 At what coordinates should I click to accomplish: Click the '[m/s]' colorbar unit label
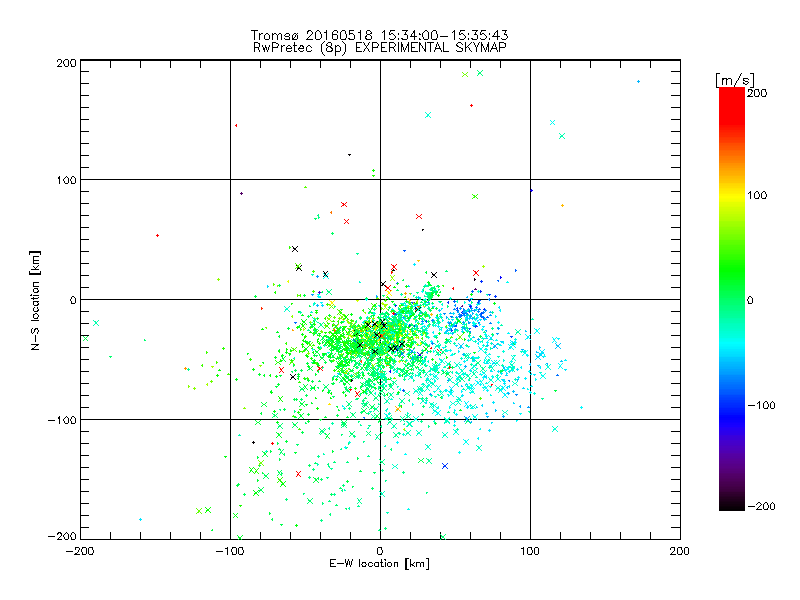click(x=735, y=80)
